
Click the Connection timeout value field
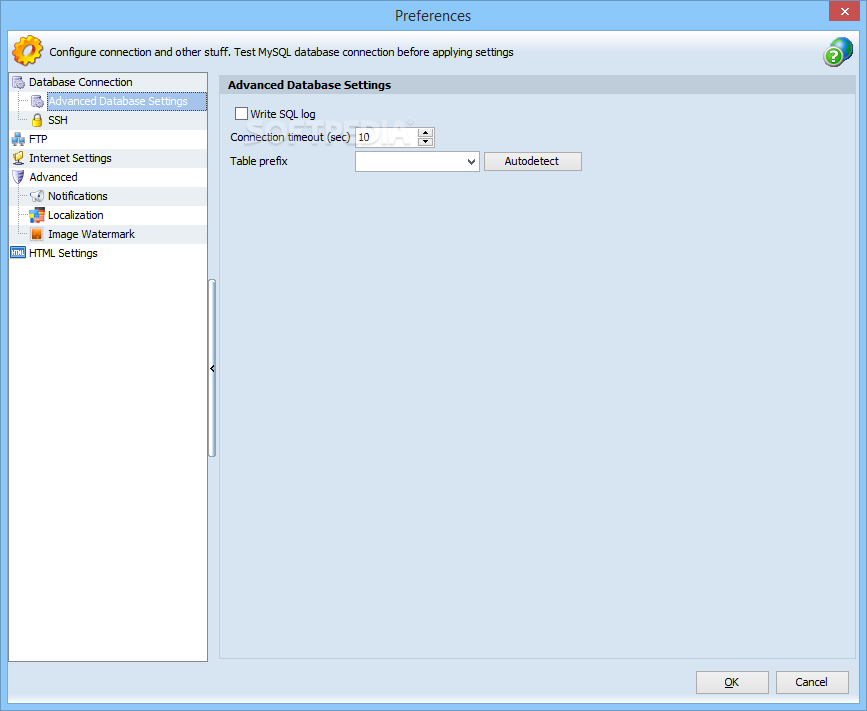point(387,137)
